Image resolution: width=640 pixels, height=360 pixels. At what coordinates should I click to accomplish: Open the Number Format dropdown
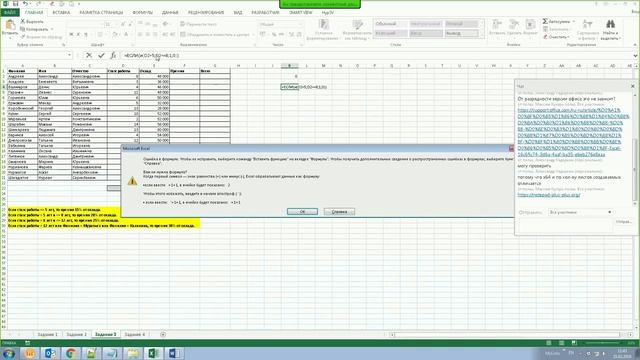pyautogui.click(x=301, y=24)
